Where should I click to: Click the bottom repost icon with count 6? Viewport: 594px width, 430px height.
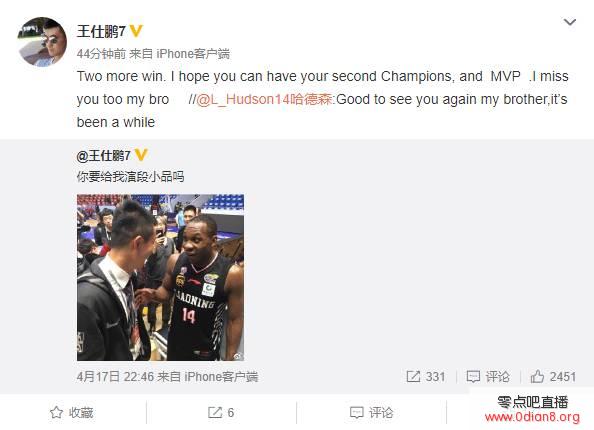pyautogui.click(x=215, y=413)
